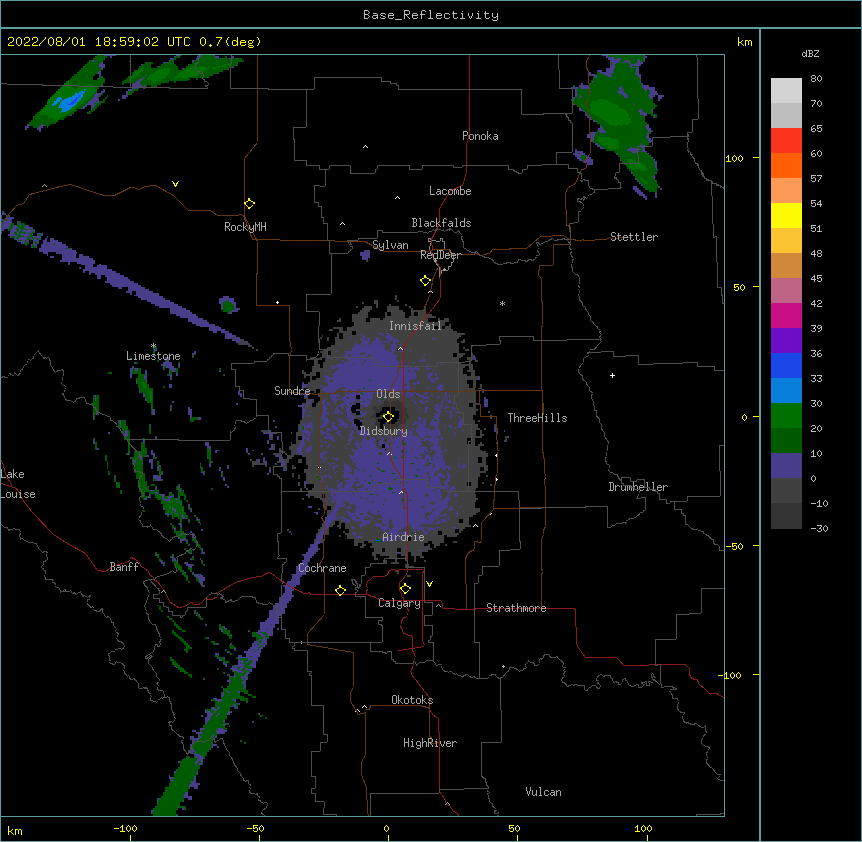Click the Lake Louise label at left edge
The width and height of the screenshot is (862, 842).
(x=18, y=484)
